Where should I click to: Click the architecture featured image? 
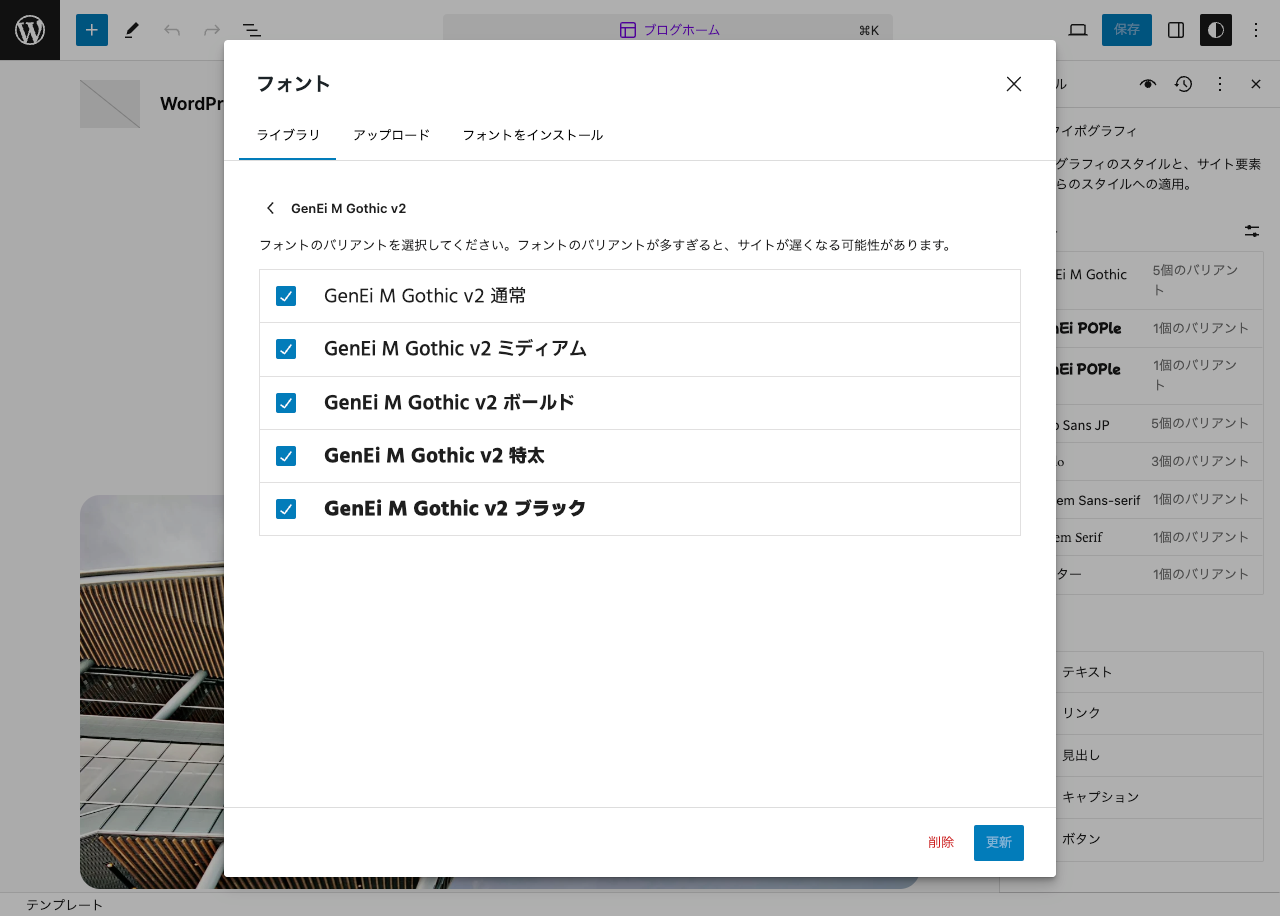[151, 691]
